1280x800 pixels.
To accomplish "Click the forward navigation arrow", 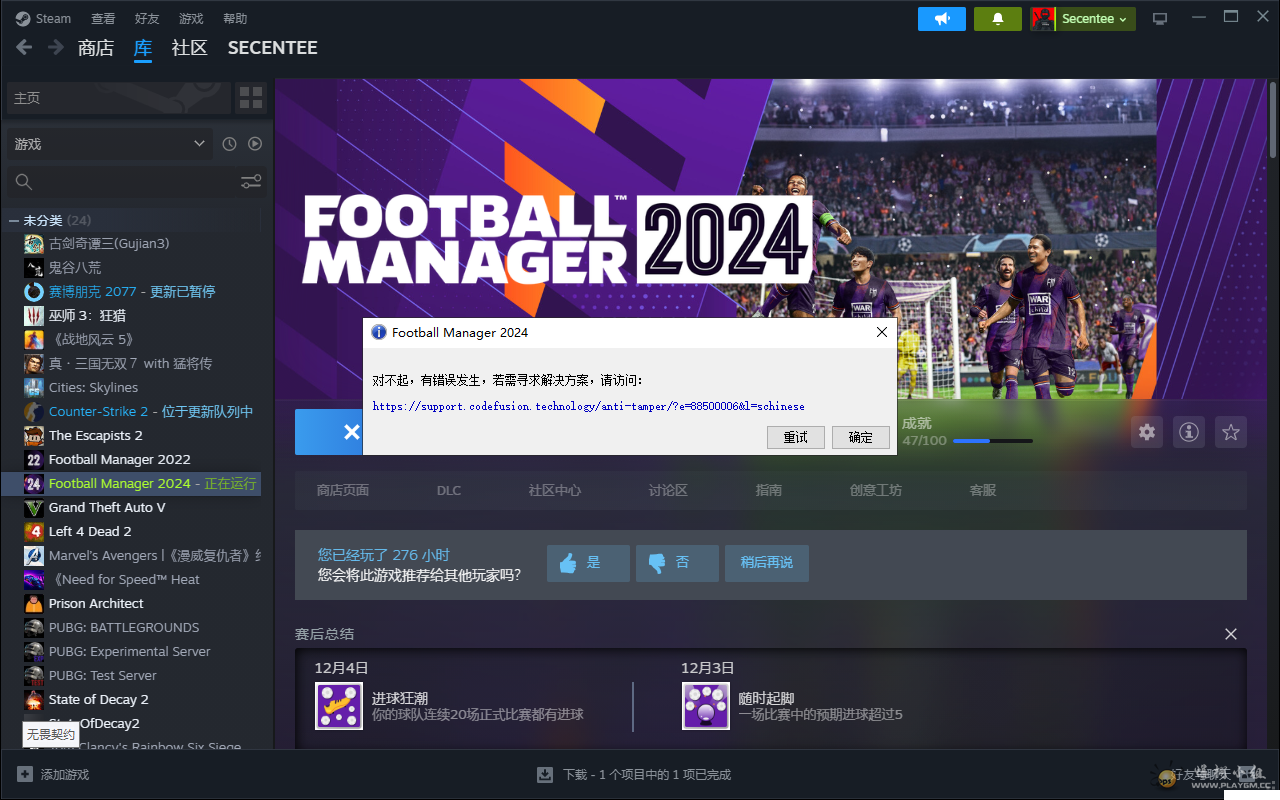I will pos(56,47).
